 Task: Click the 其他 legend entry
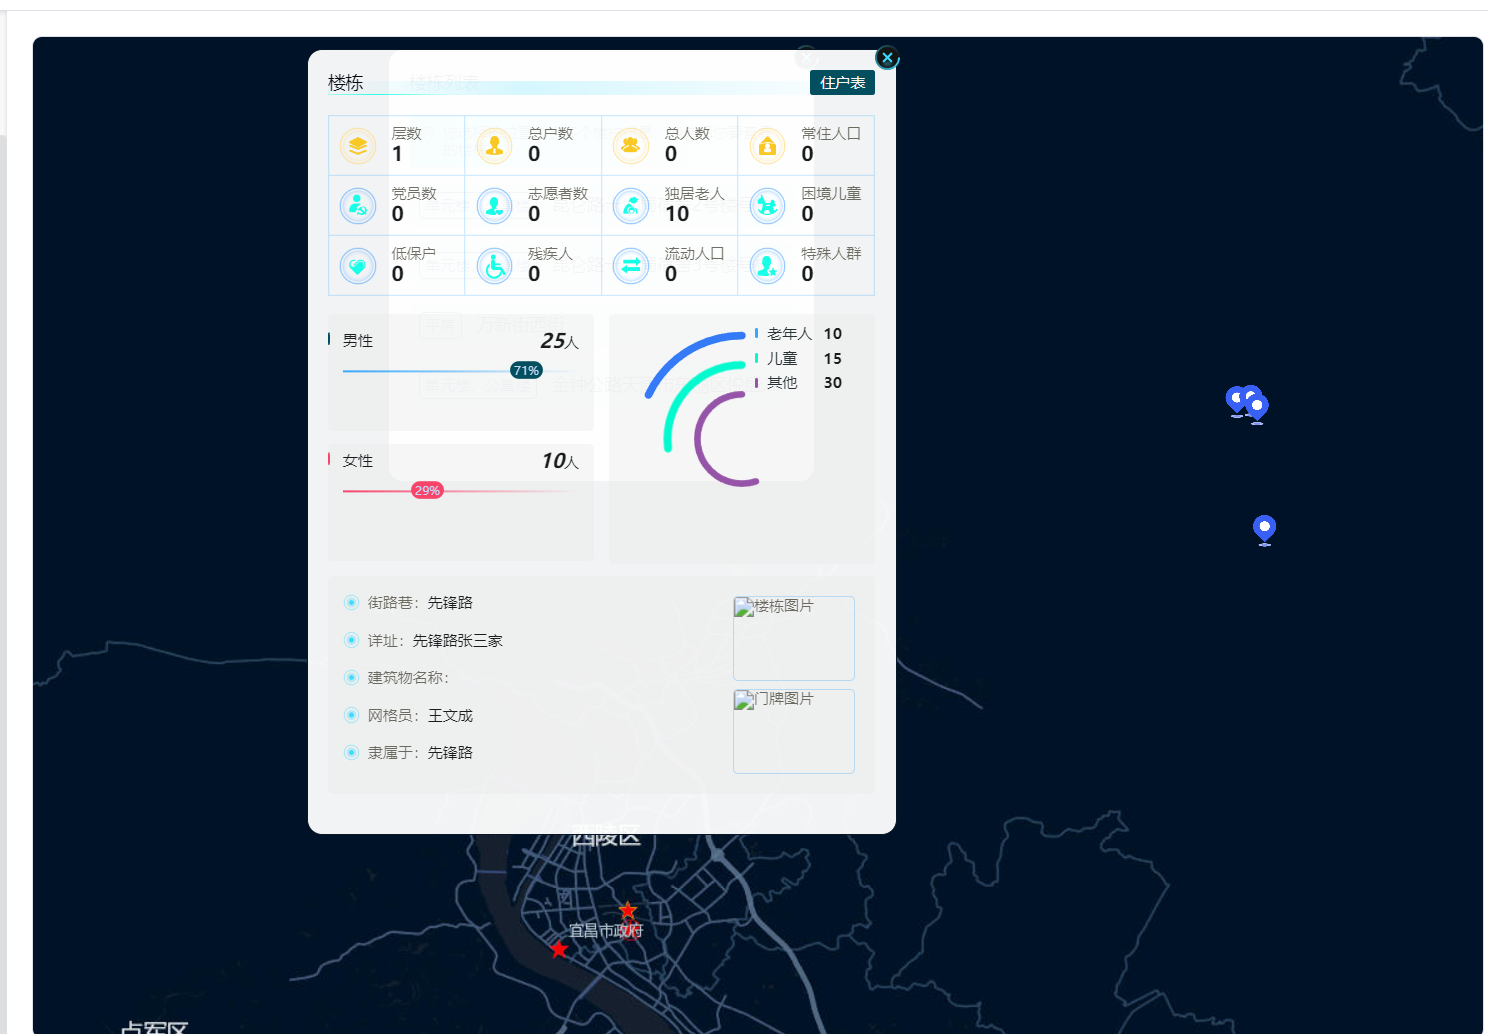[798, 383]
